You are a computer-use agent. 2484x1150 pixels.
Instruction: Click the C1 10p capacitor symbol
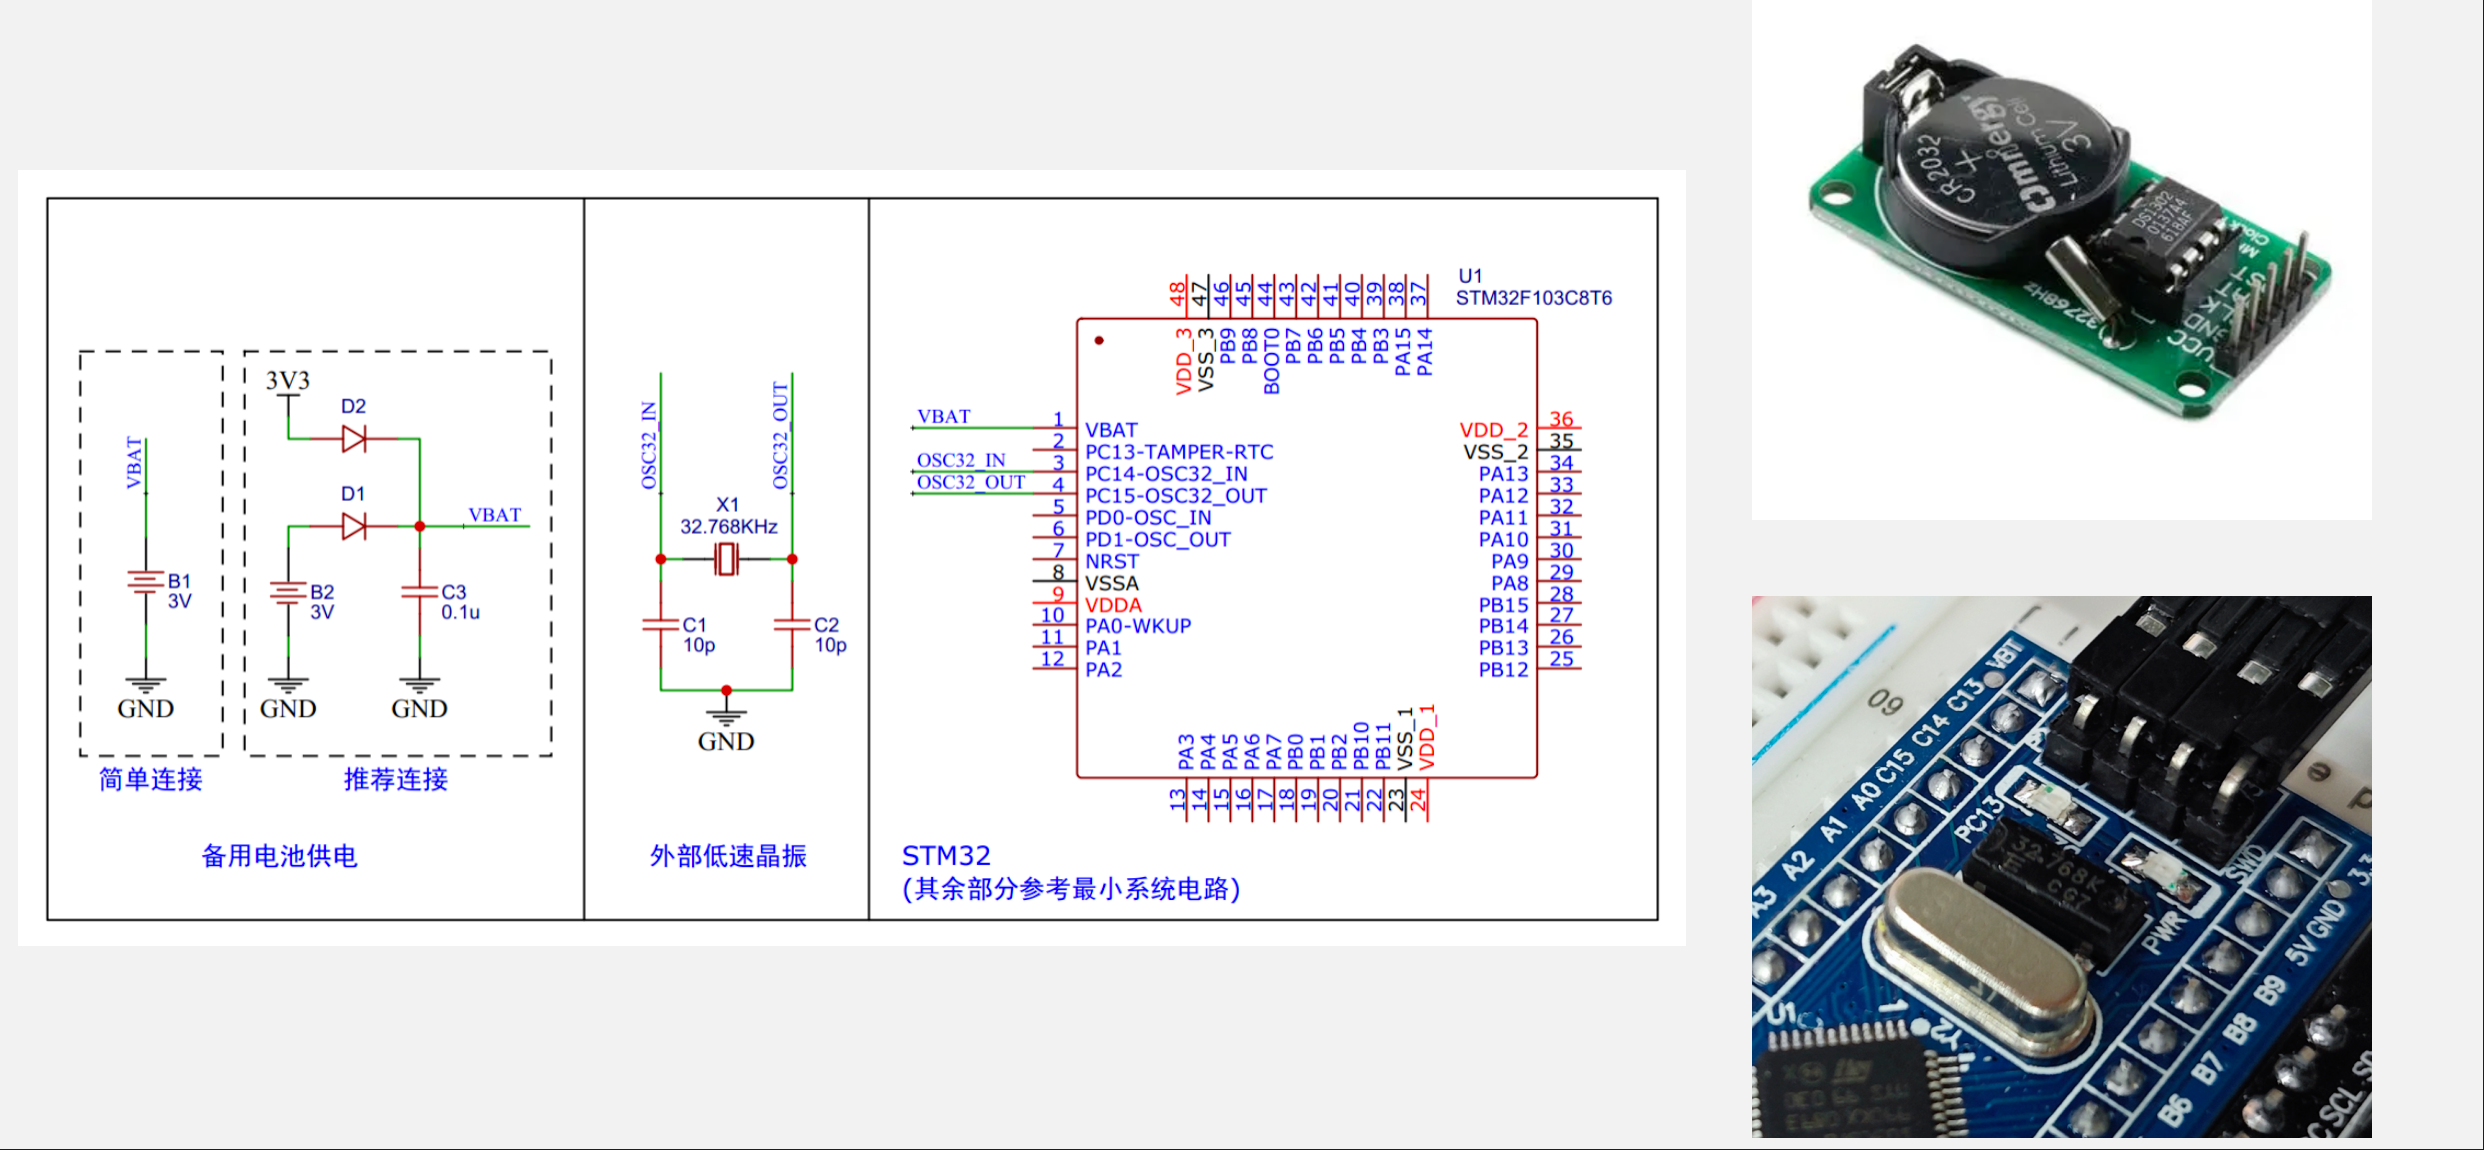coord(661,625)
